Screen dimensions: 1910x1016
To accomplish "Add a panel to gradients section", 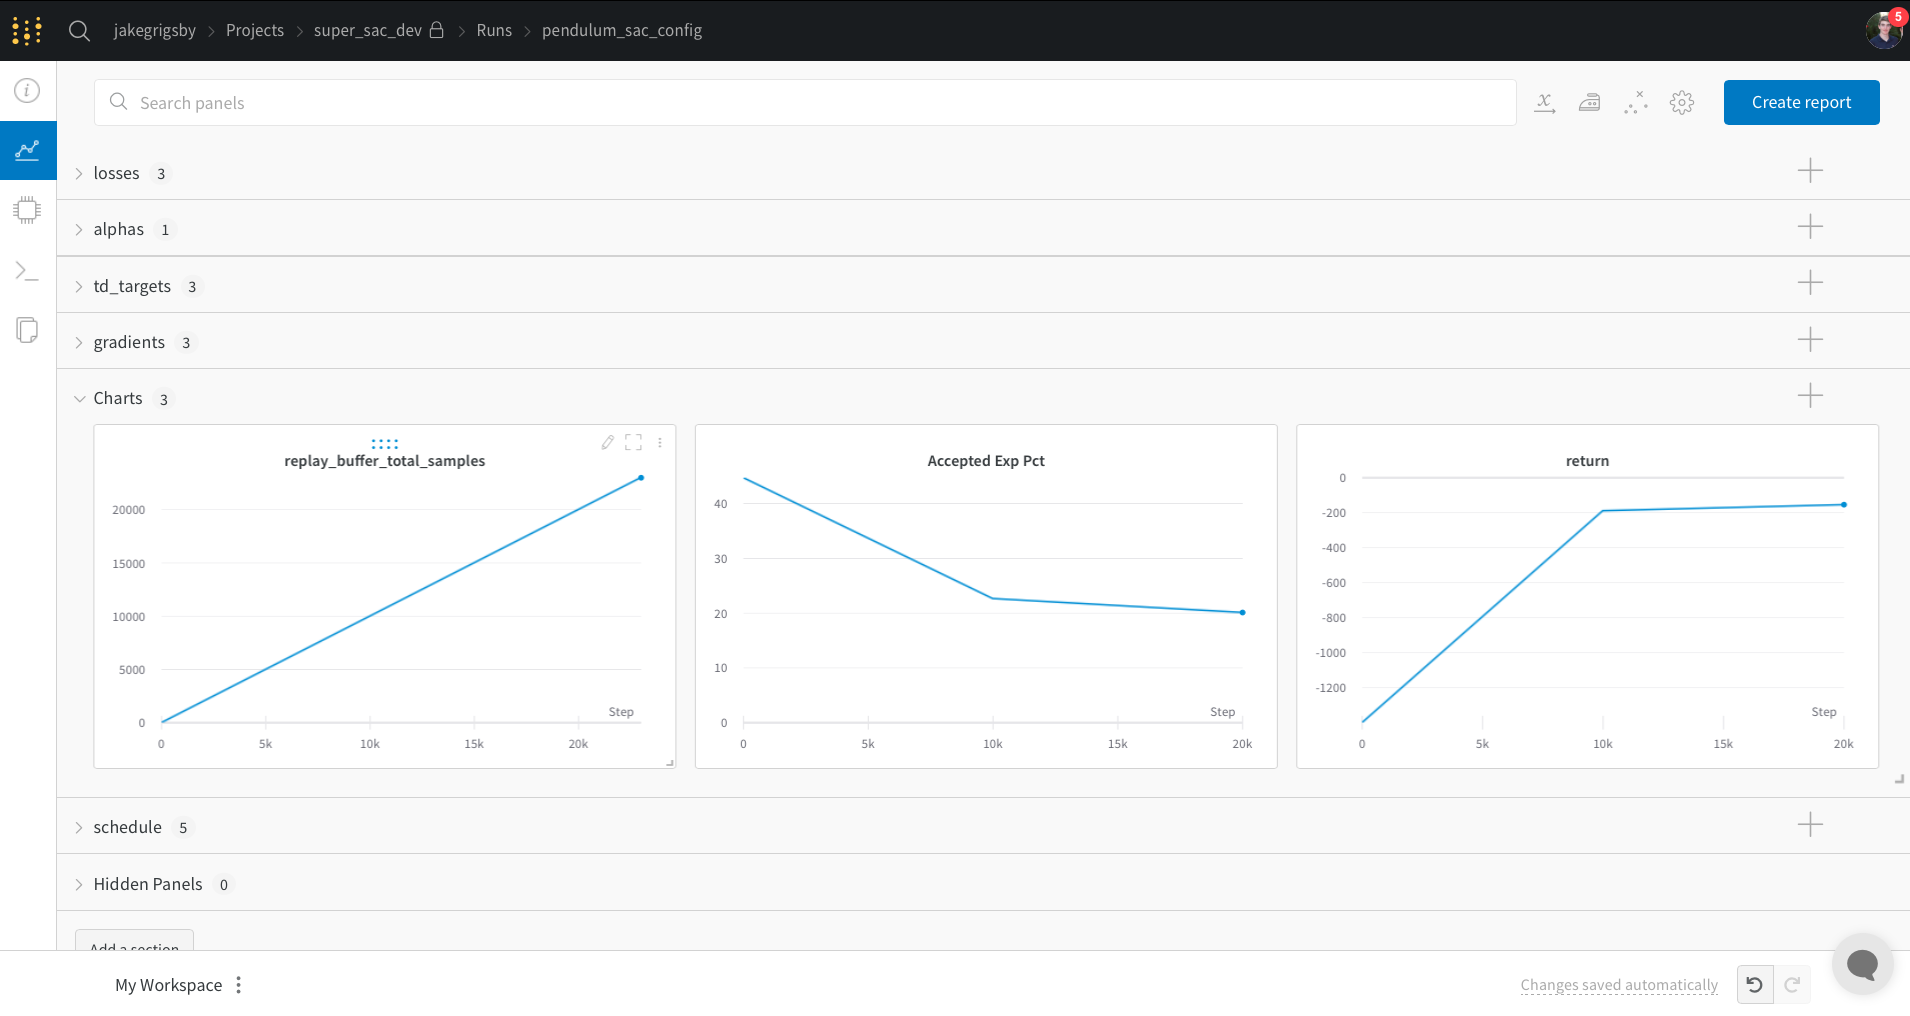I will click(x=1810, y=340).
